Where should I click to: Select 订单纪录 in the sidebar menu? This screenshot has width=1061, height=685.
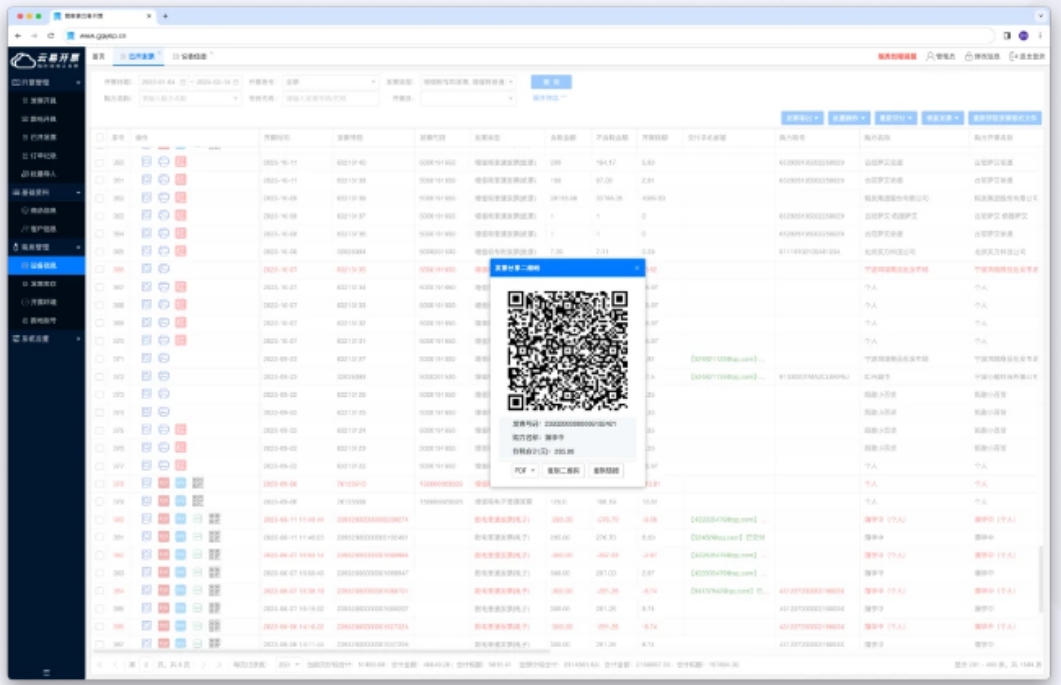[46, 156]
